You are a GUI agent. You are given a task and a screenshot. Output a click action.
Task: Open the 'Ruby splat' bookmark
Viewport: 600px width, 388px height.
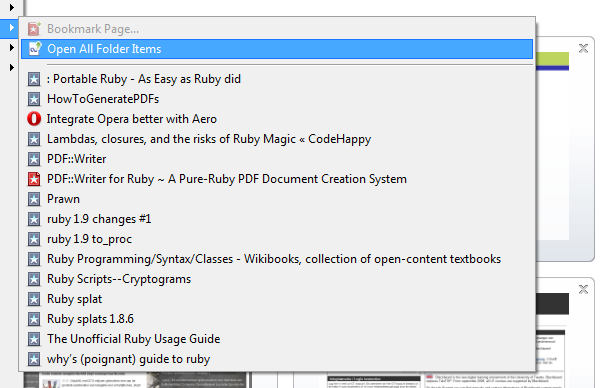pyautogui.click(x=277, y=299)
